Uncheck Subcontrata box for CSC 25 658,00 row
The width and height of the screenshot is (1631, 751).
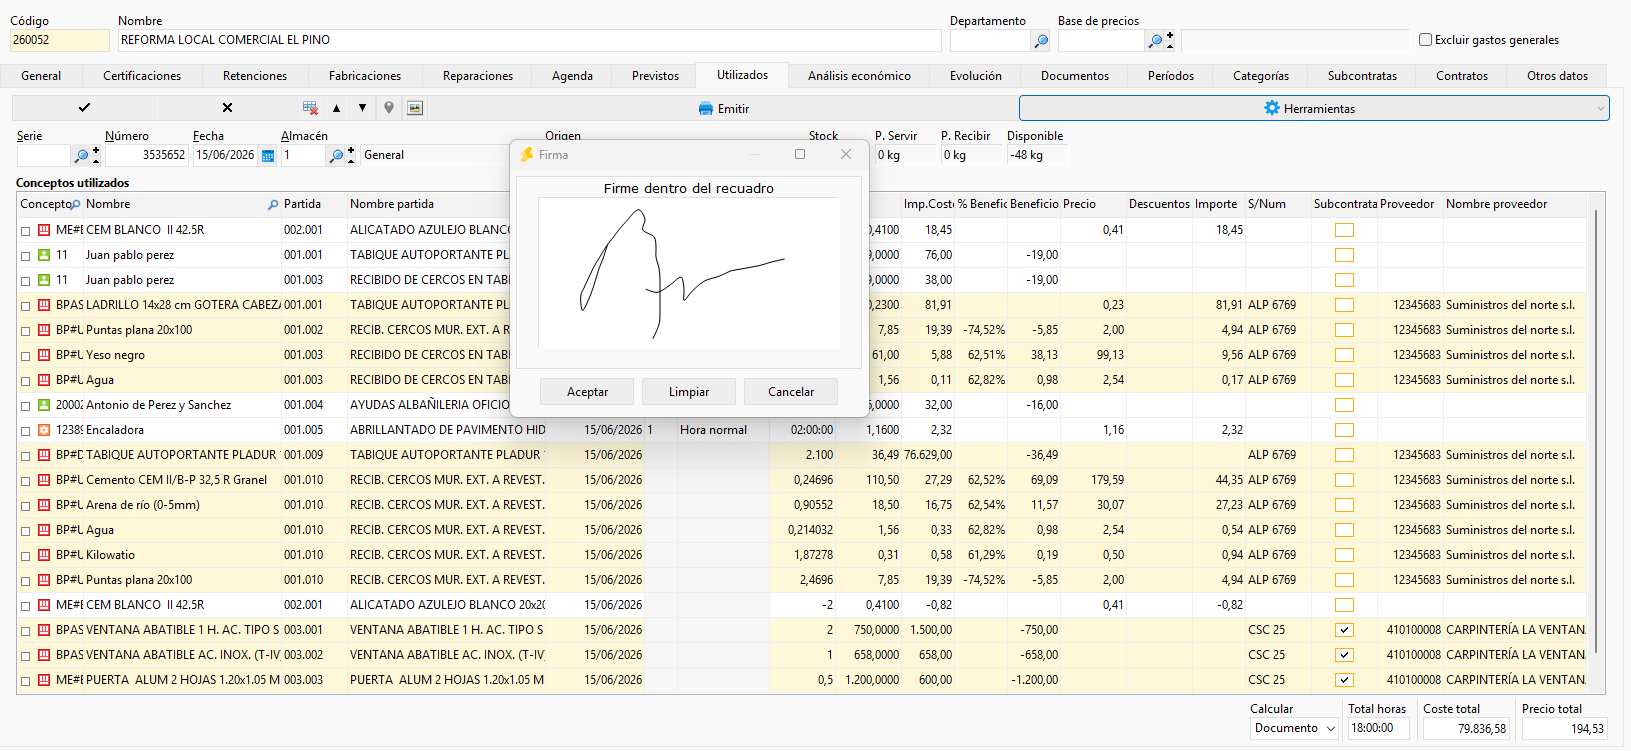[x=1344, y=655]
